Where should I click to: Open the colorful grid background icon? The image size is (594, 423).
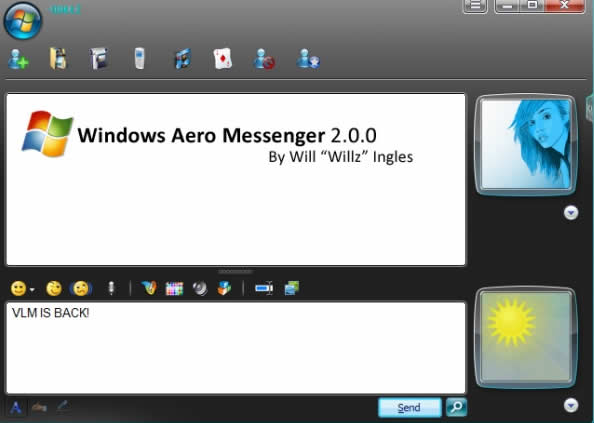pos(174,289)
